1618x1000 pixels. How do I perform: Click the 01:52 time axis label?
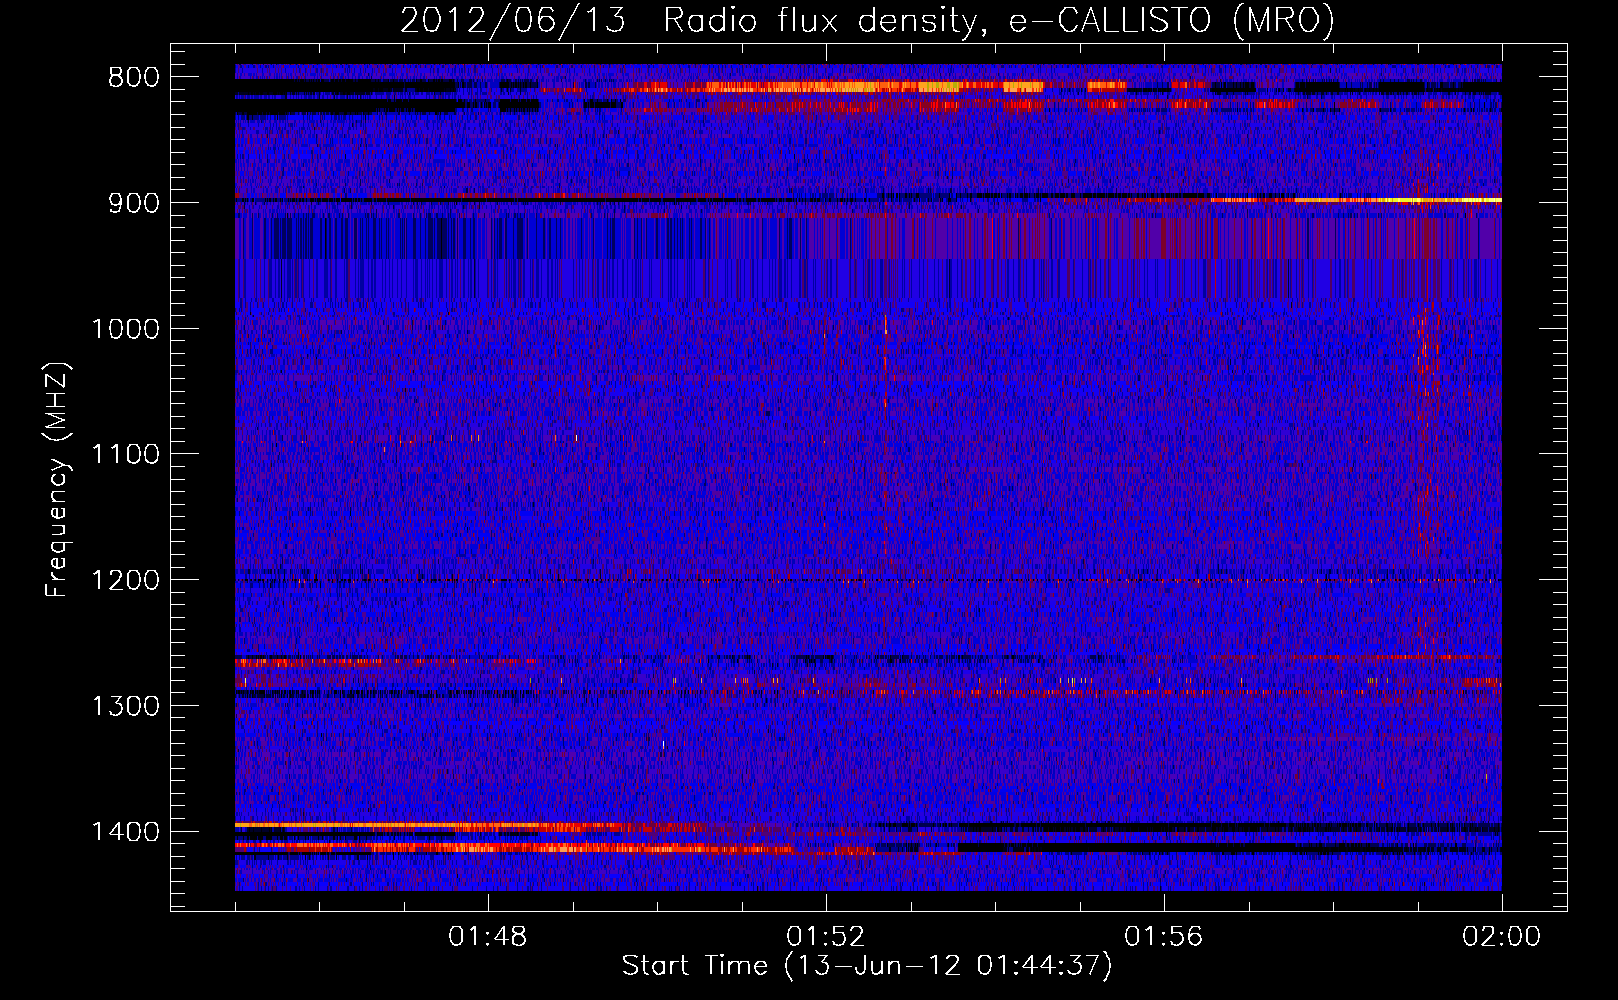point(826,937)
